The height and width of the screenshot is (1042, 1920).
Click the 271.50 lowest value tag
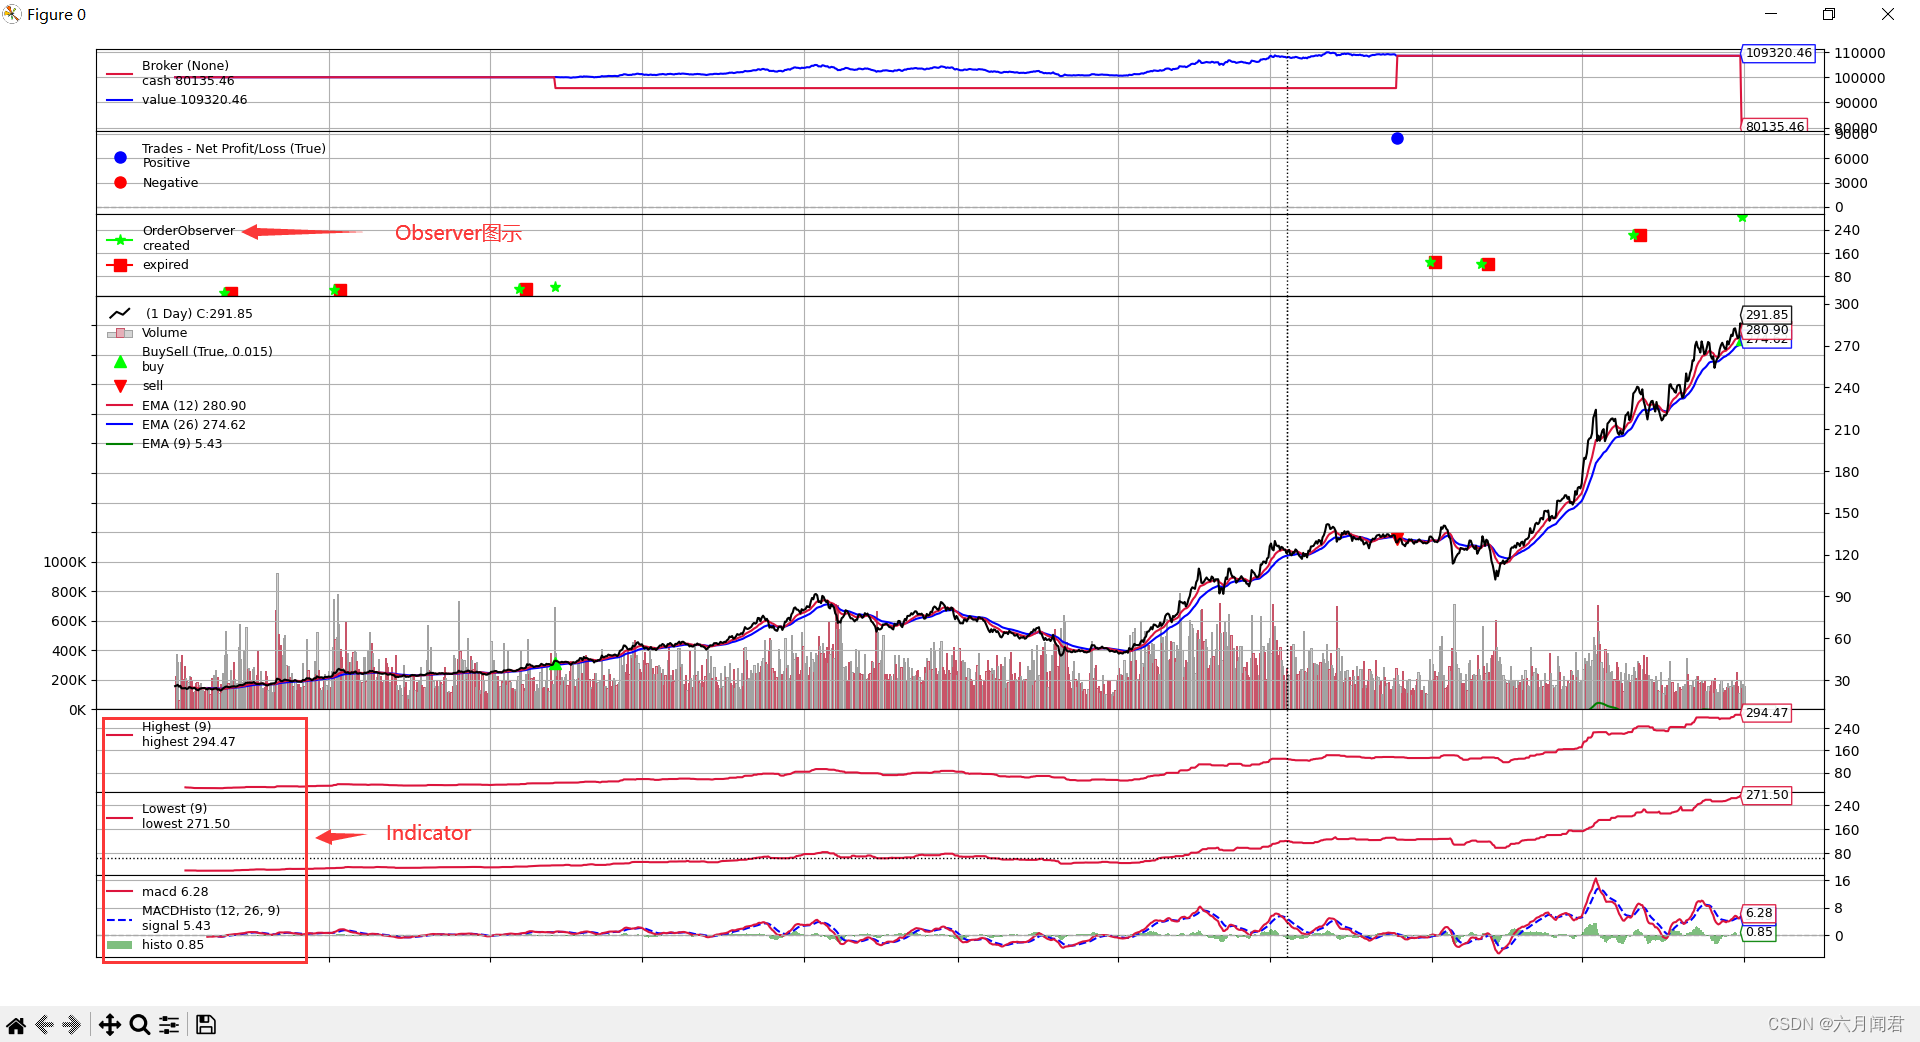tap(1767, 795)
